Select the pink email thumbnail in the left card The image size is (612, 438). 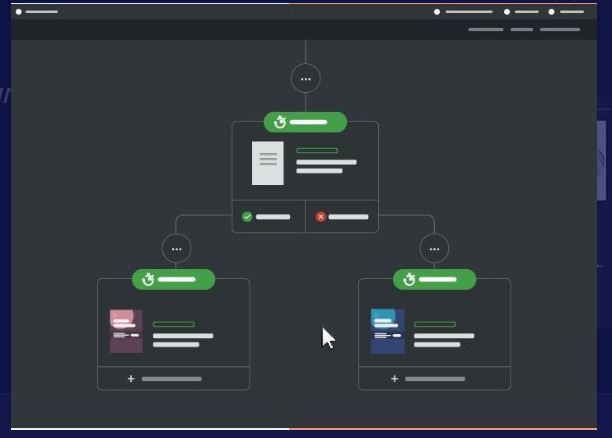(126, 331)
